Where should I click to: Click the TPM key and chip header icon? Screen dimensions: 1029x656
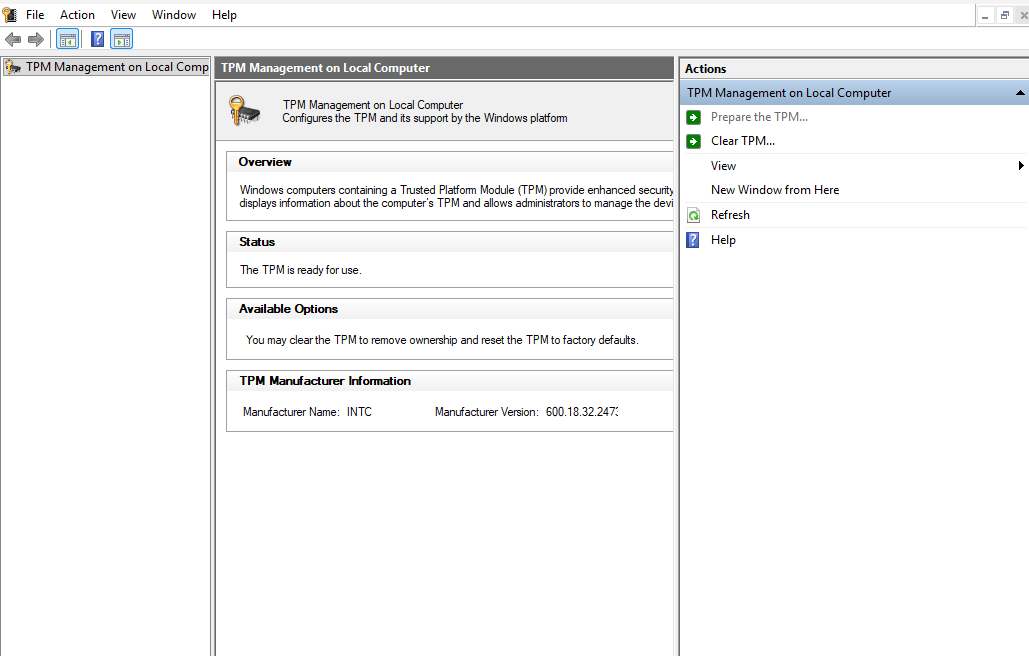(244, 110)
